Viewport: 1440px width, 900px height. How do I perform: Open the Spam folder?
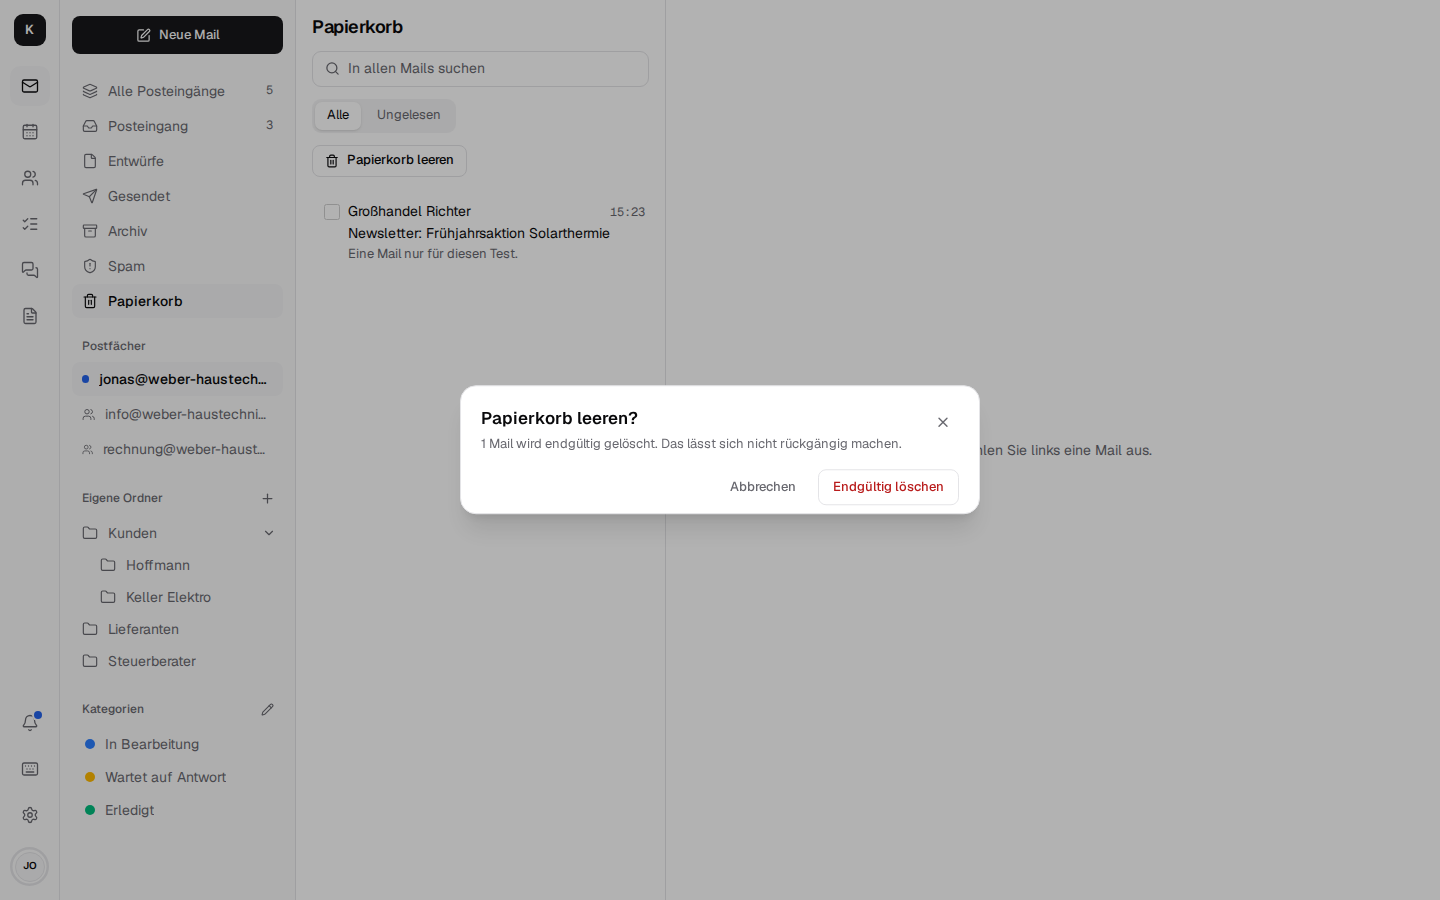(177, 266)
